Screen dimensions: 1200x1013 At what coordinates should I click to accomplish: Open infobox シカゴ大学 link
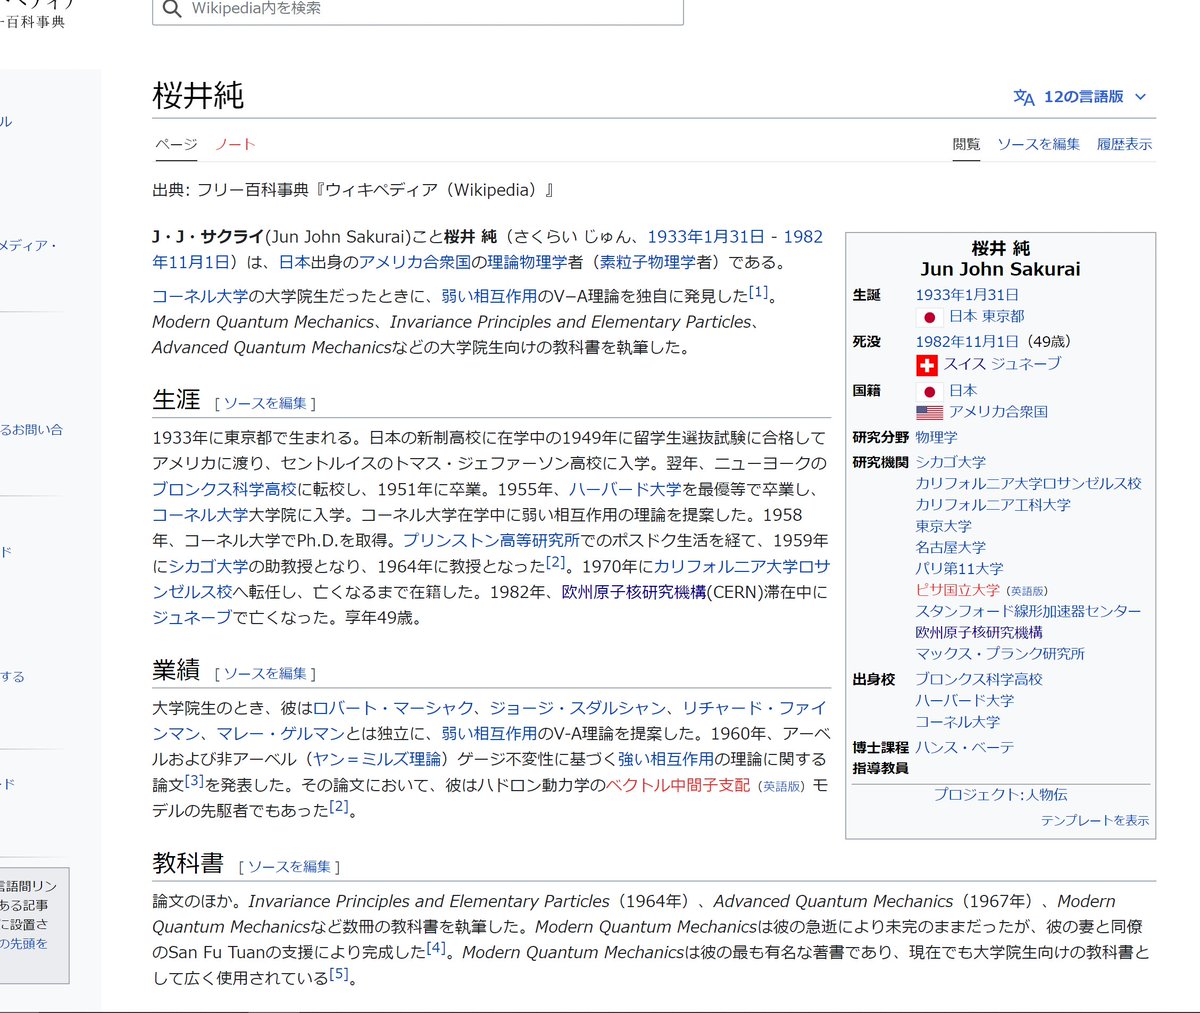point(950,462)
